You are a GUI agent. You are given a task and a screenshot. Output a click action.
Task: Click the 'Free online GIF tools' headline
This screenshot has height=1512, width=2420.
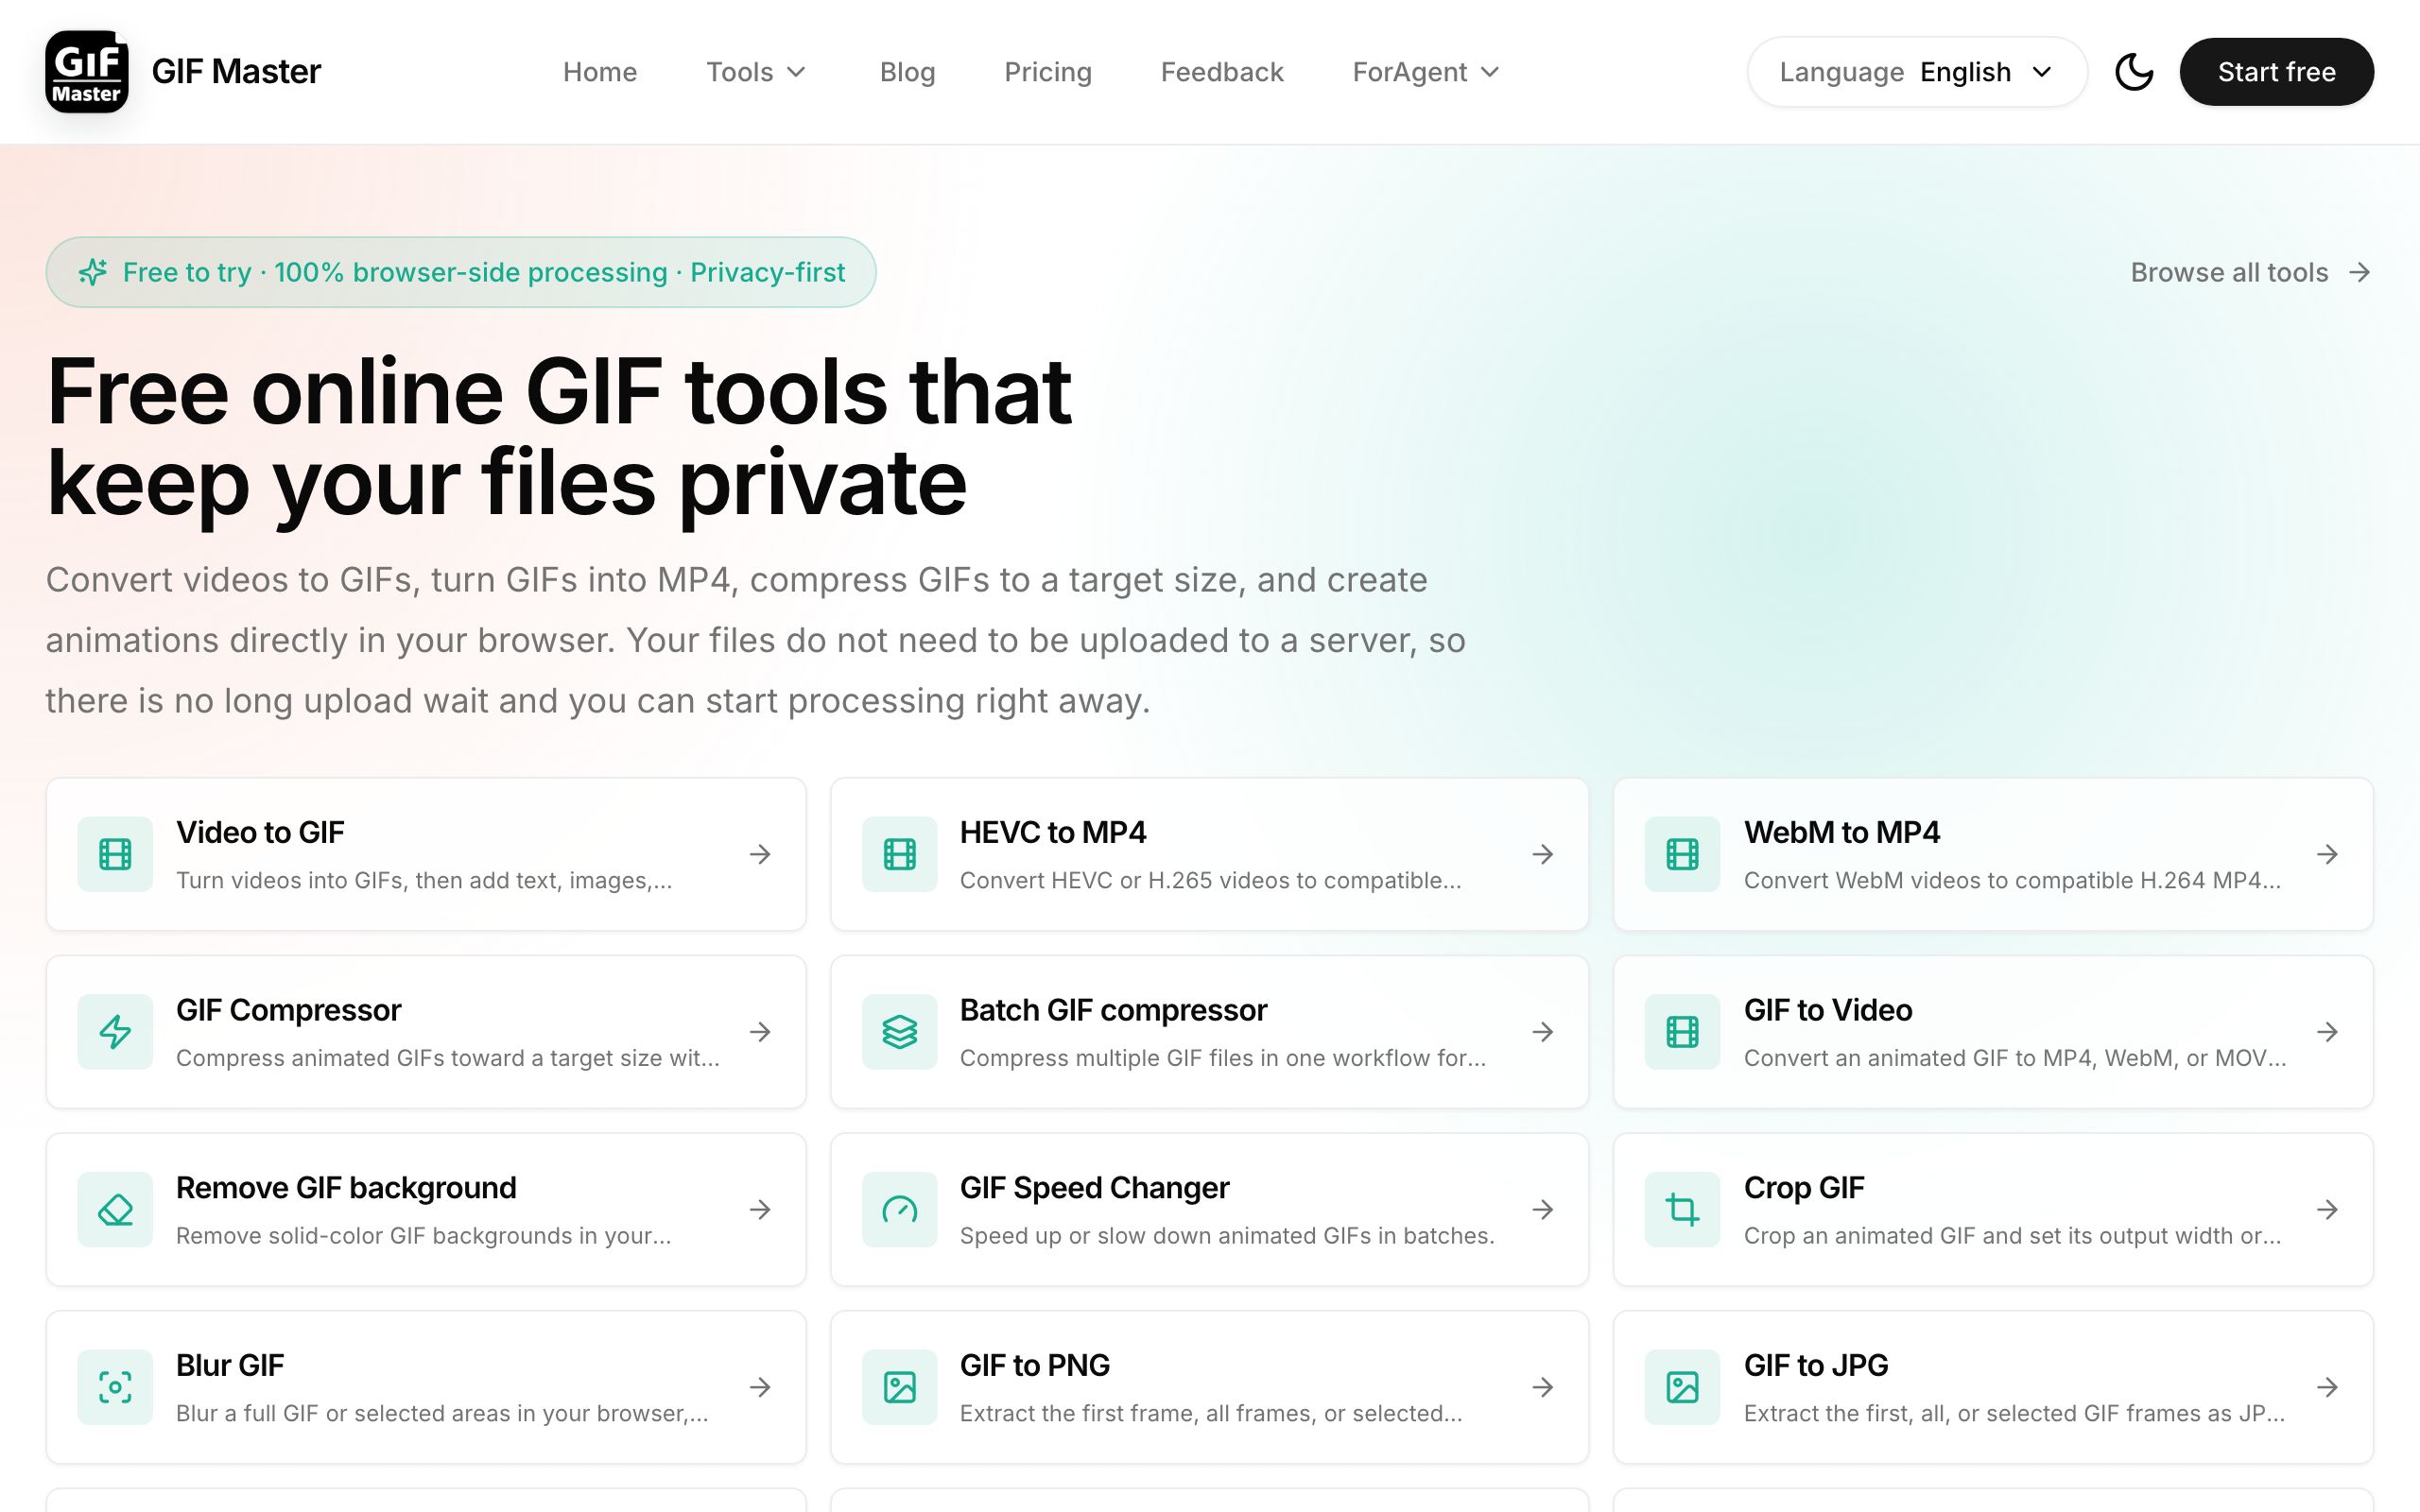pos(559,437)
